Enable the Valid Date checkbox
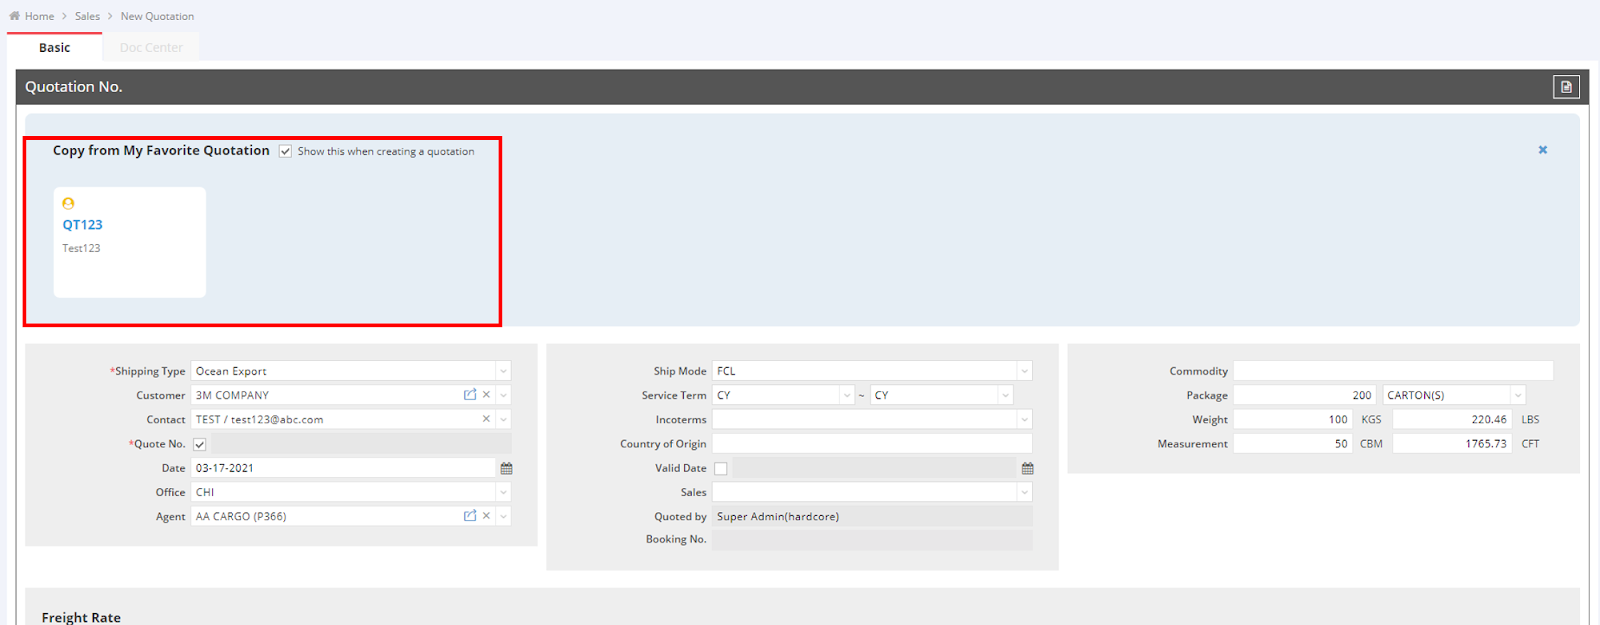This screenshot has height=625, width=1600. tap(720, 468)
